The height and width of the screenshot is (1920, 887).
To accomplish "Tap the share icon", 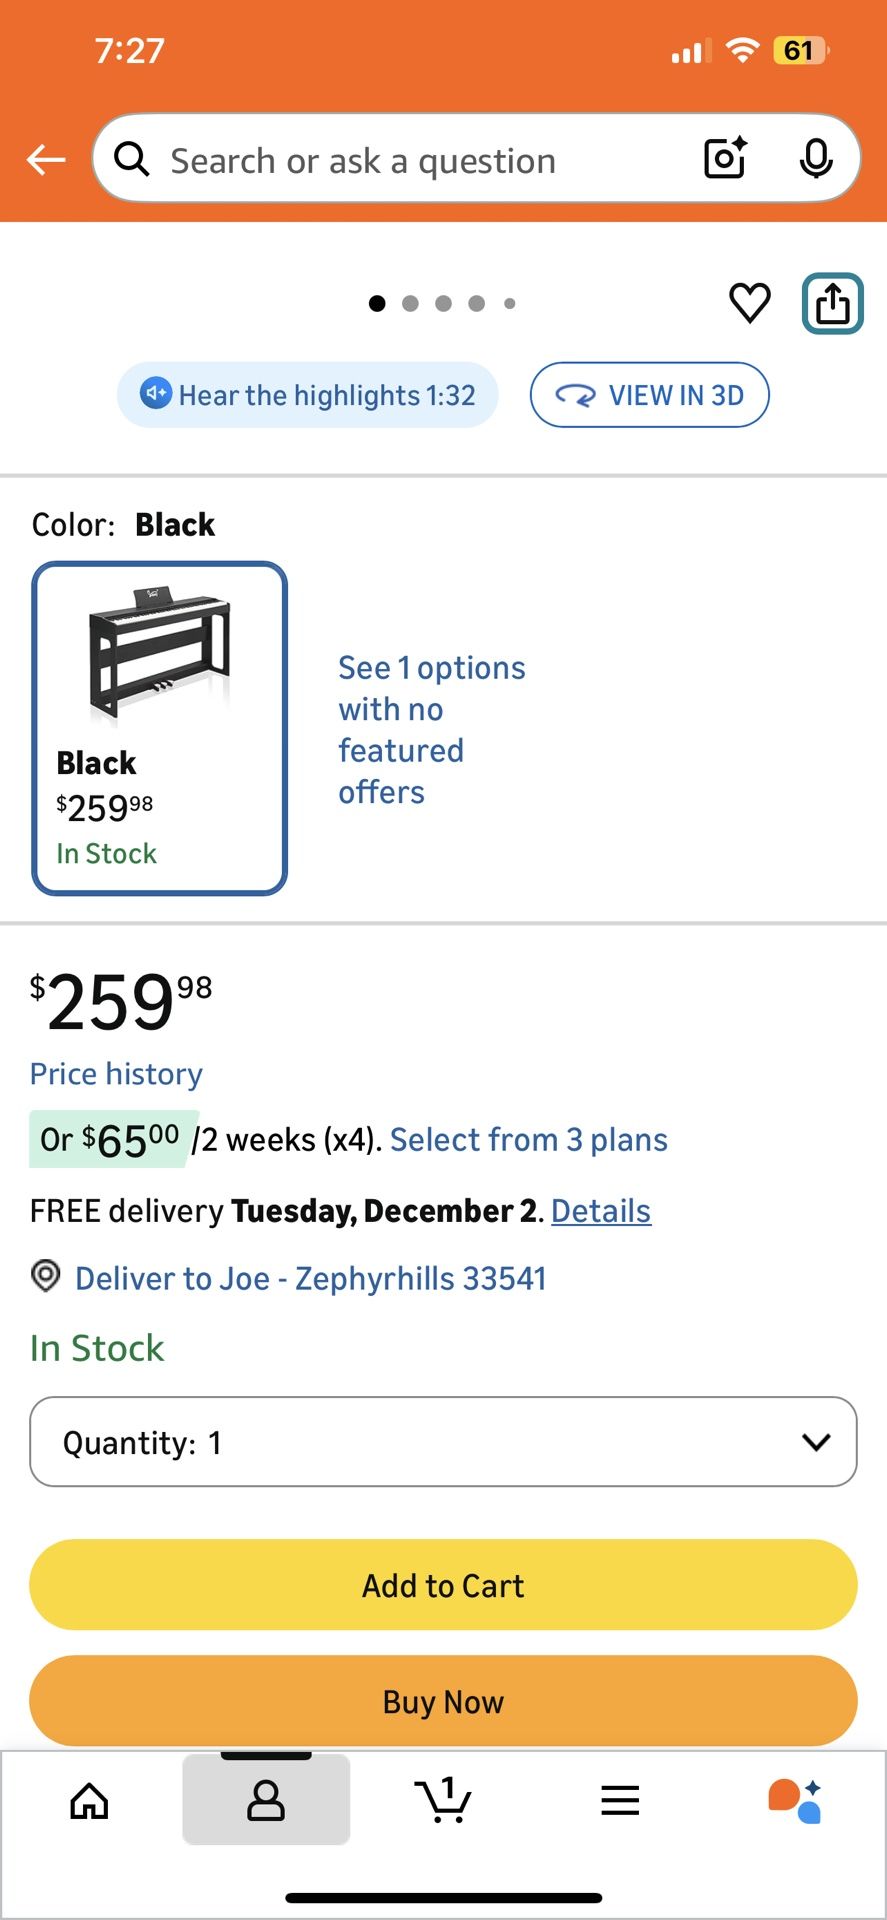I will point(832,303).
